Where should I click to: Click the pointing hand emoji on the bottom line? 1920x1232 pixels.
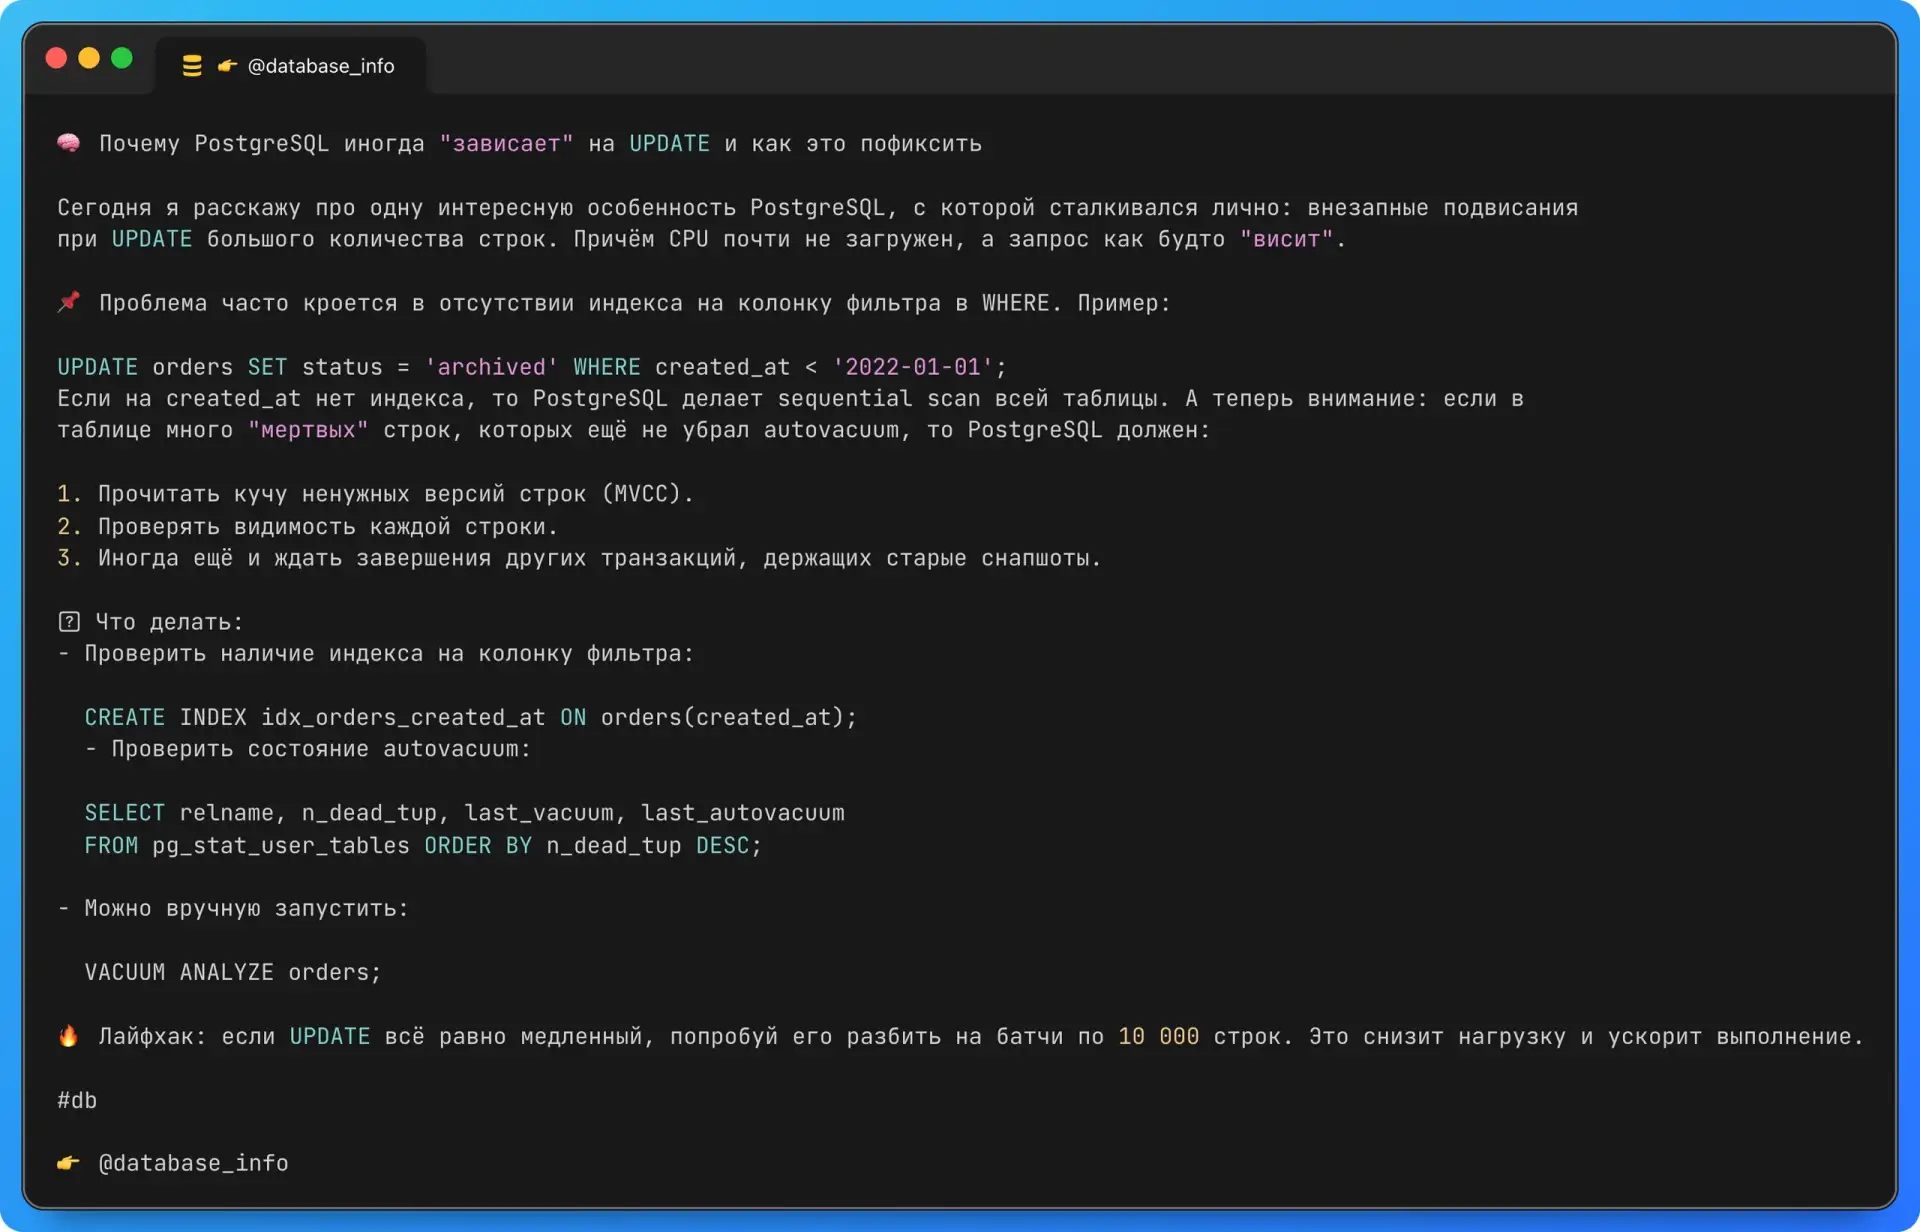coord(69,1163)
